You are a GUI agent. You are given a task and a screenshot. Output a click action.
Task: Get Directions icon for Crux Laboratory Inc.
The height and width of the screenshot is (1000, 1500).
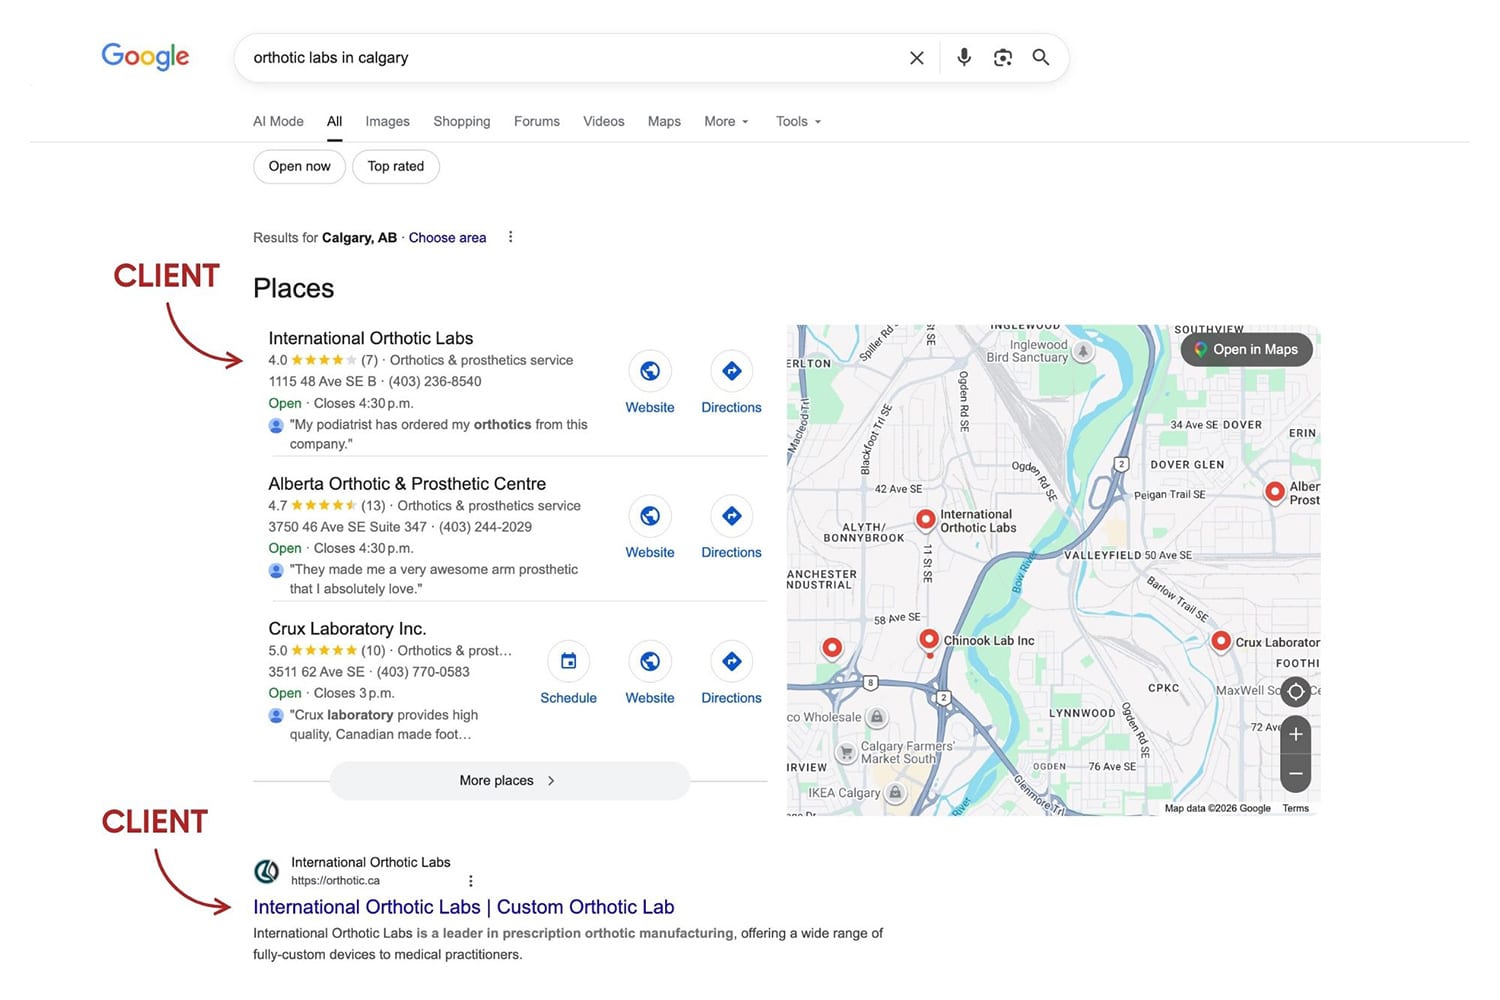tap(732, 661)
